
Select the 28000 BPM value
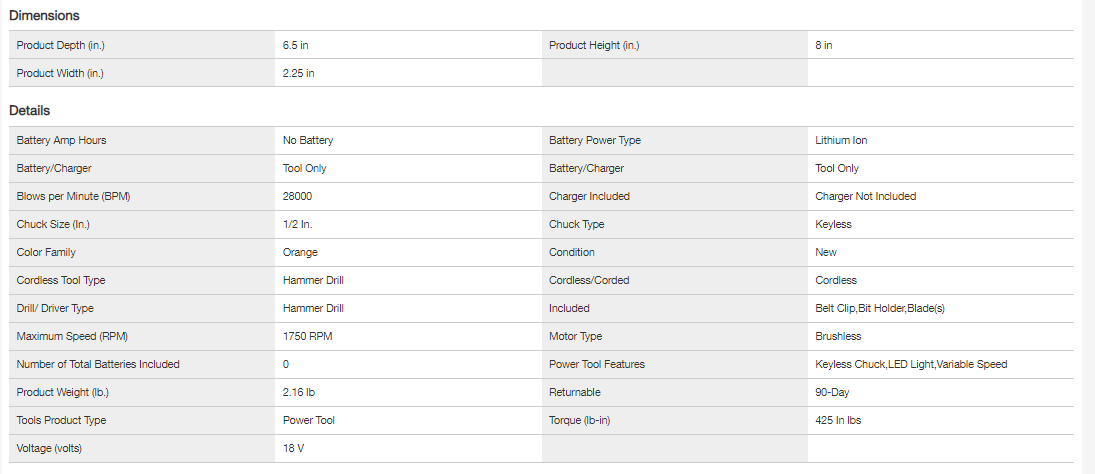pos(298,196)
